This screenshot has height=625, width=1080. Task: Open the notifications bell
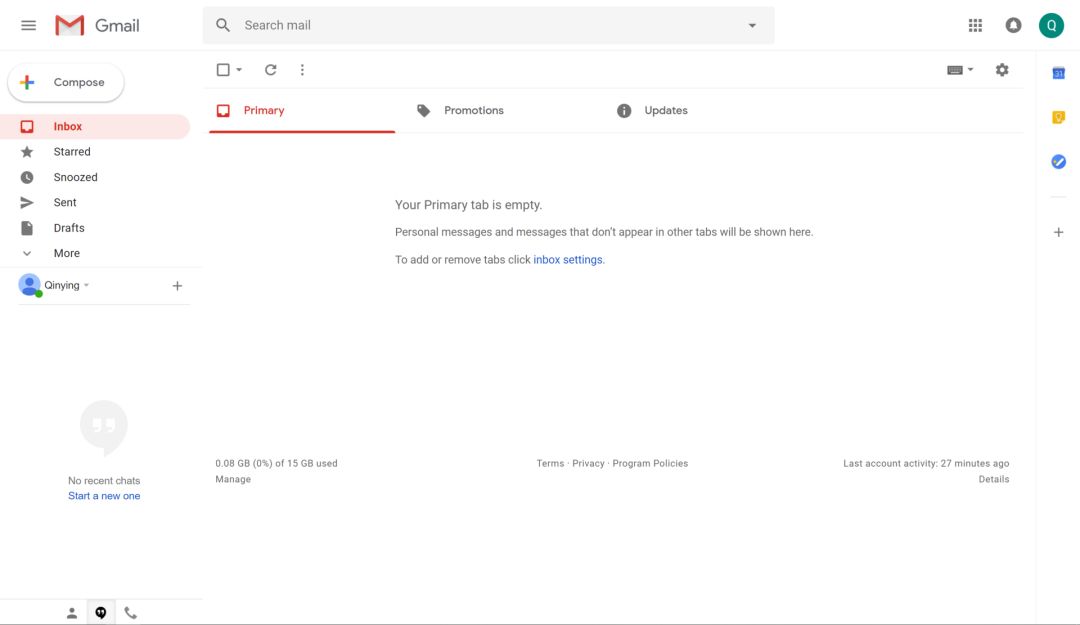click(x=1013, y=25)
